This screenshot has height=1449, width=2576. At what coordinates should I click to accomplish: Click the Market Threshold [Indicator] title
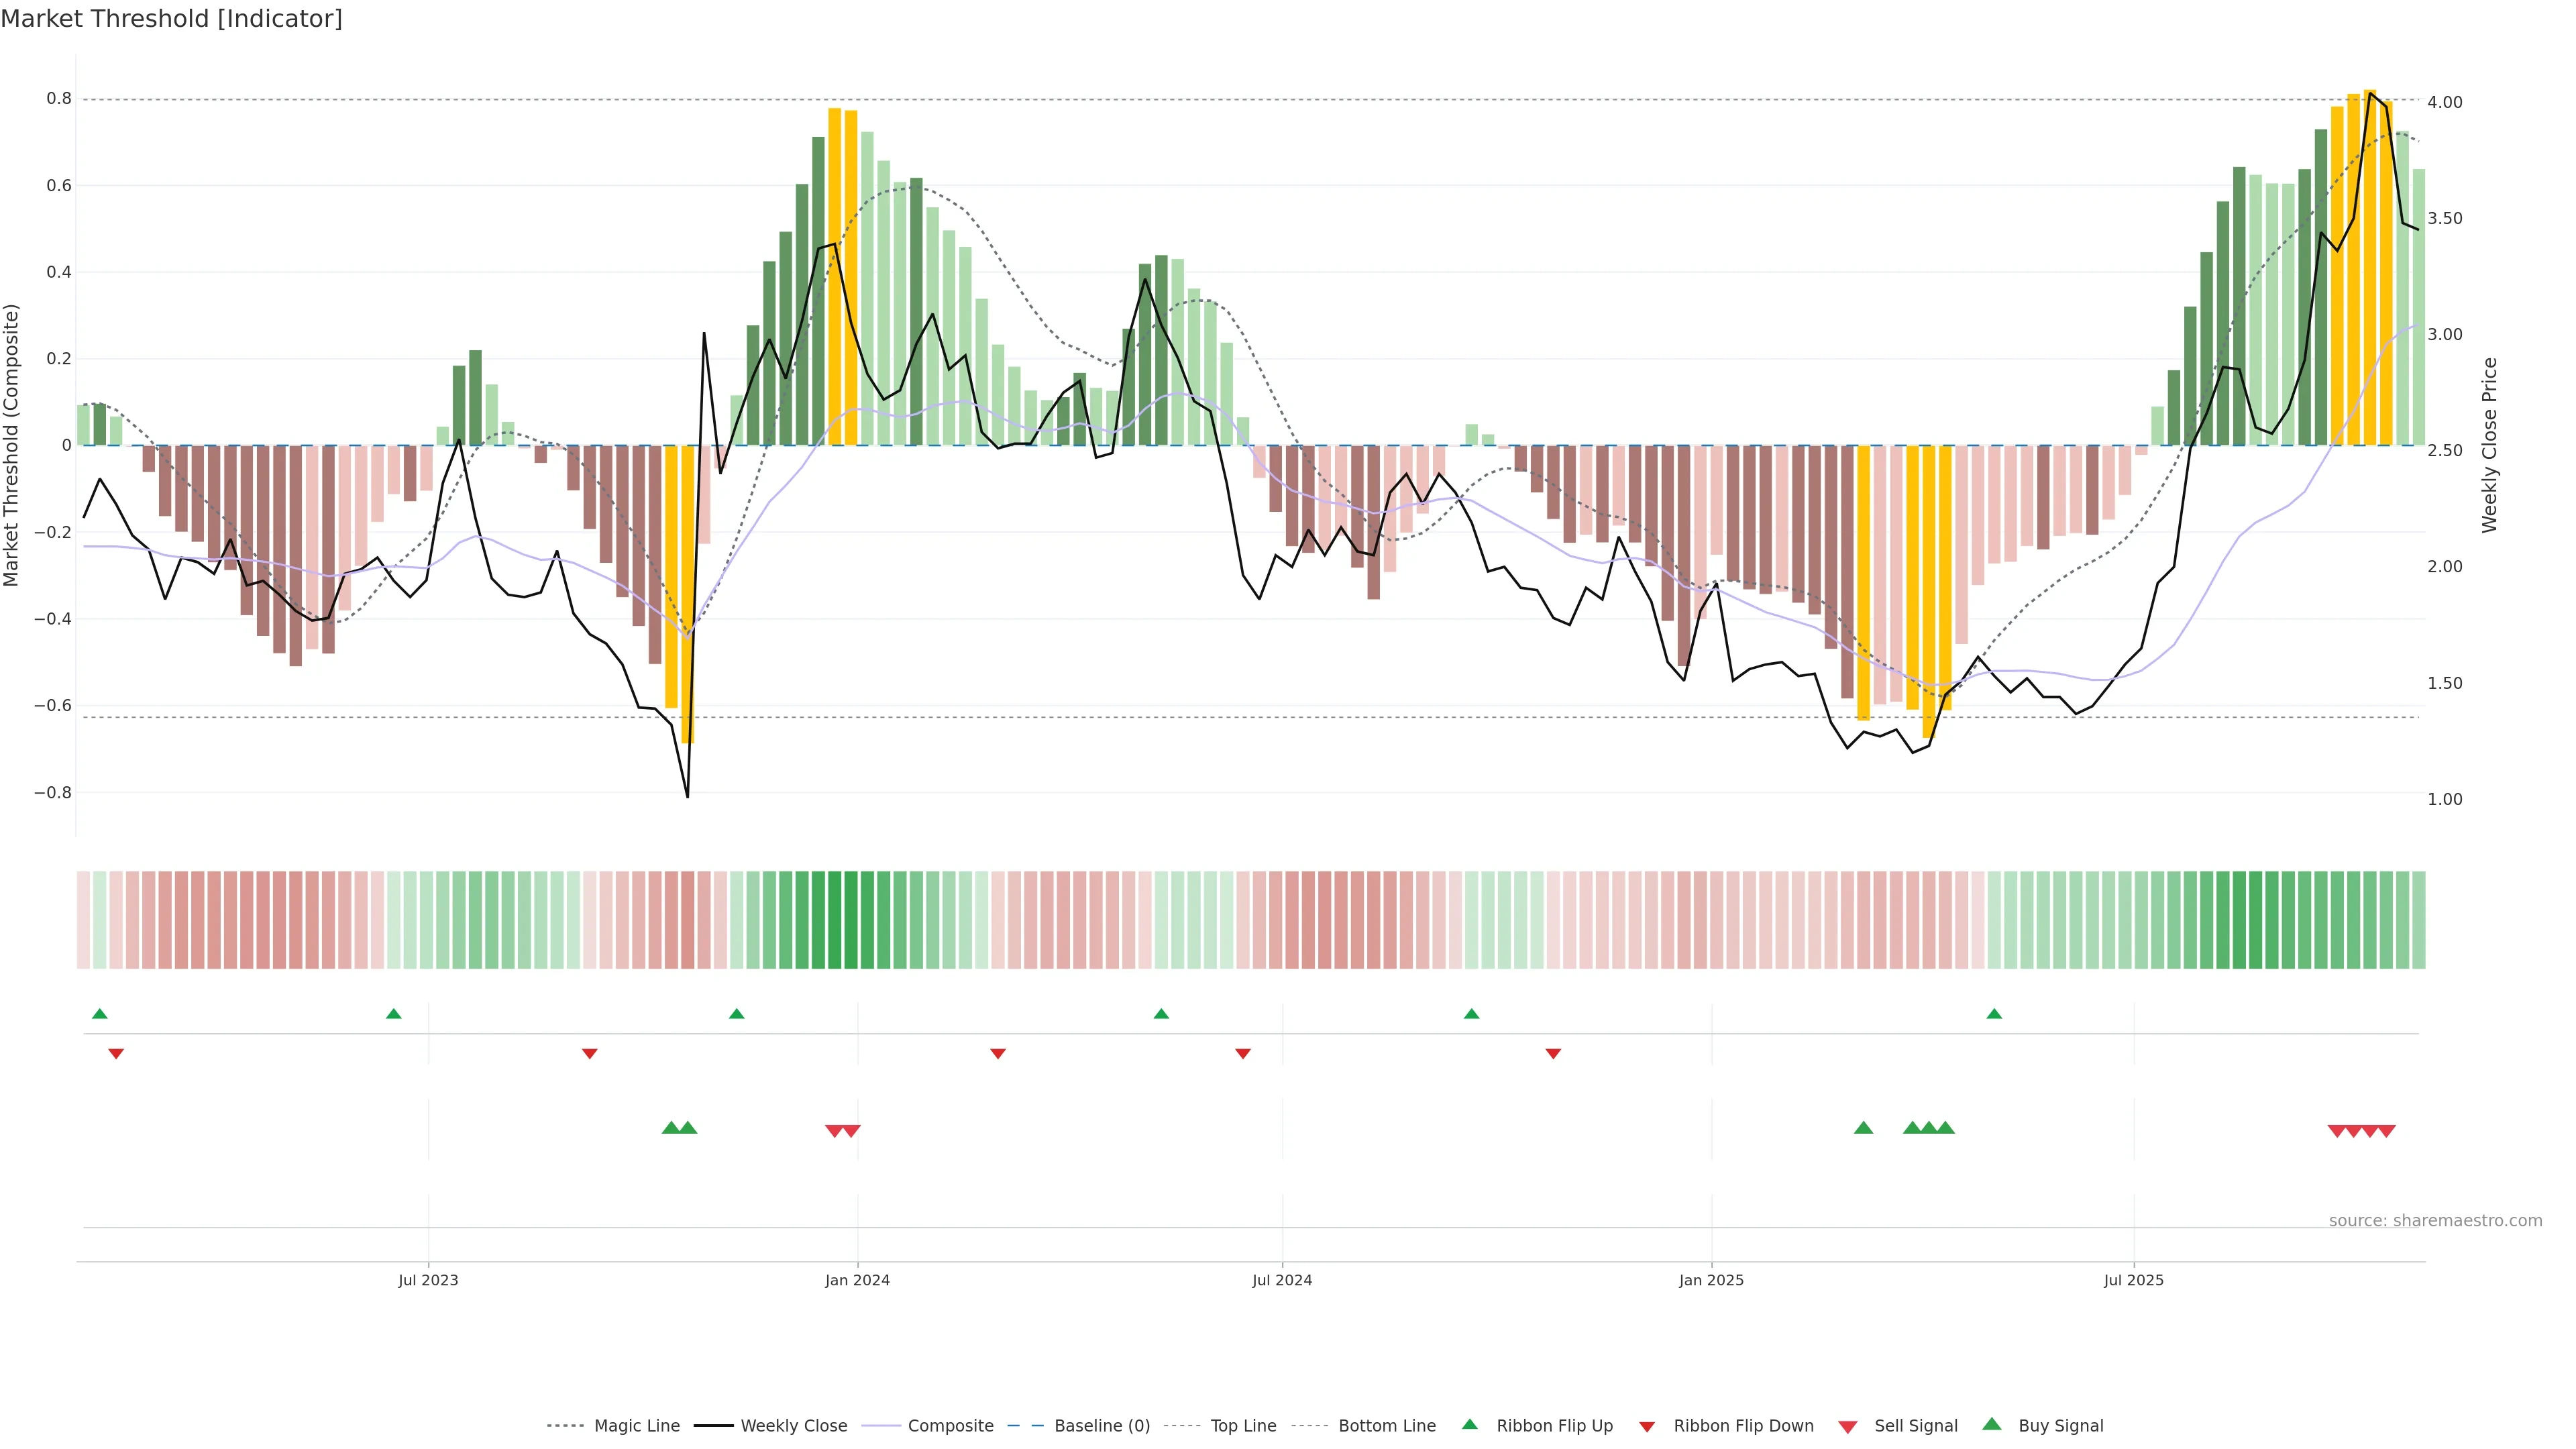(171, 19)
